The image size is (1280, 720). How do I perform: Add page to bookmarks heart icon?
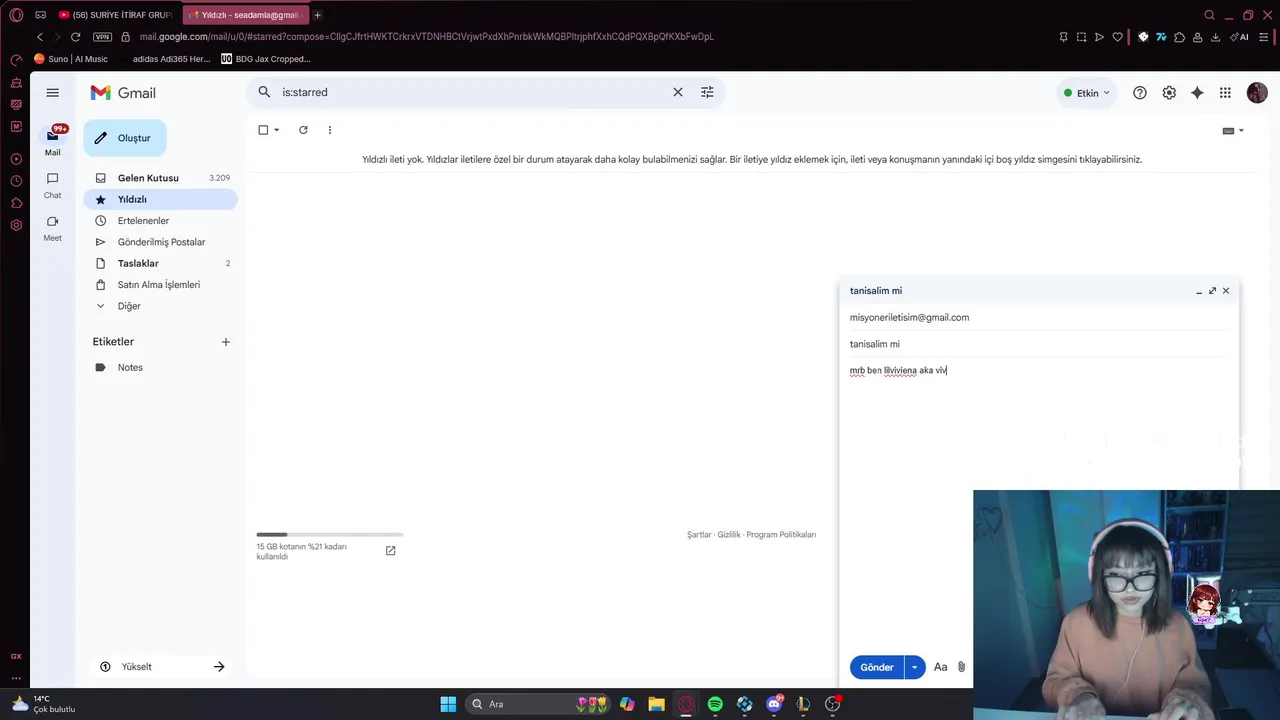click(x=1118, y=37)
